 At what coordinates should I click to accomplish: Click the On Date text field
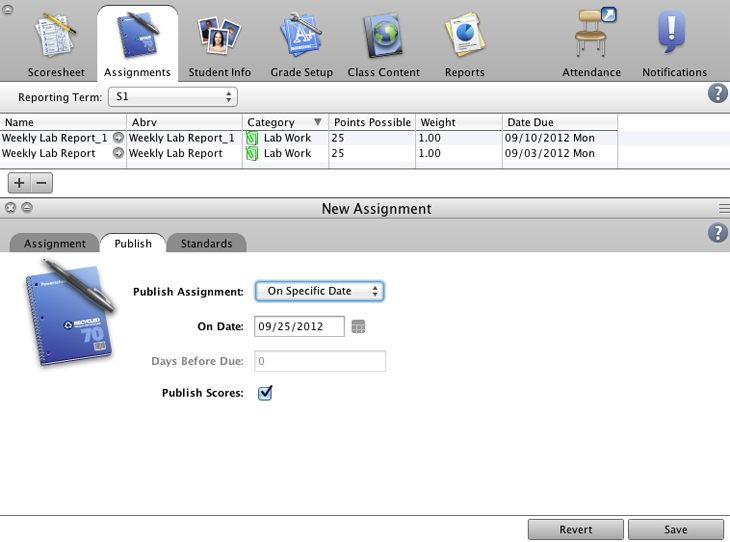pyautogui.click(x=300, y=327)
